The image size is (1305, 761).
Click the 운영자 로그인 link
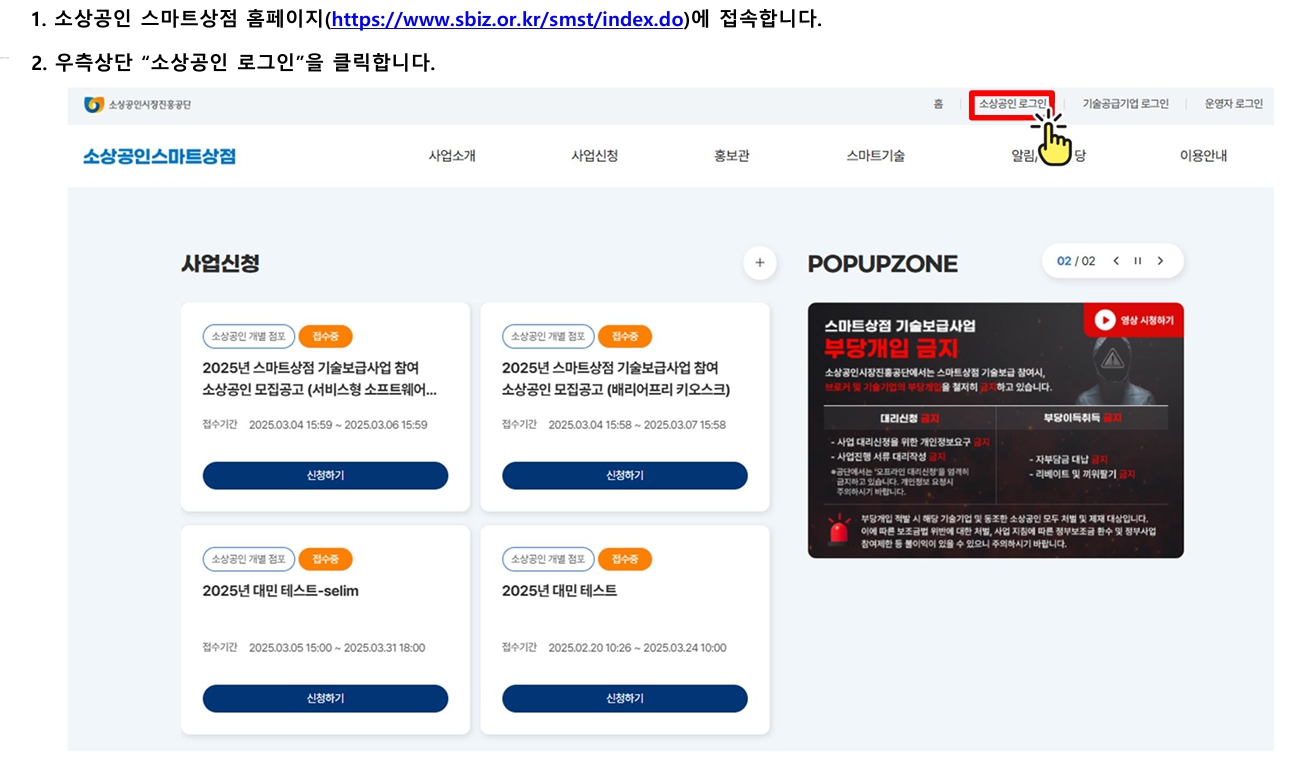pos(1234,105)
